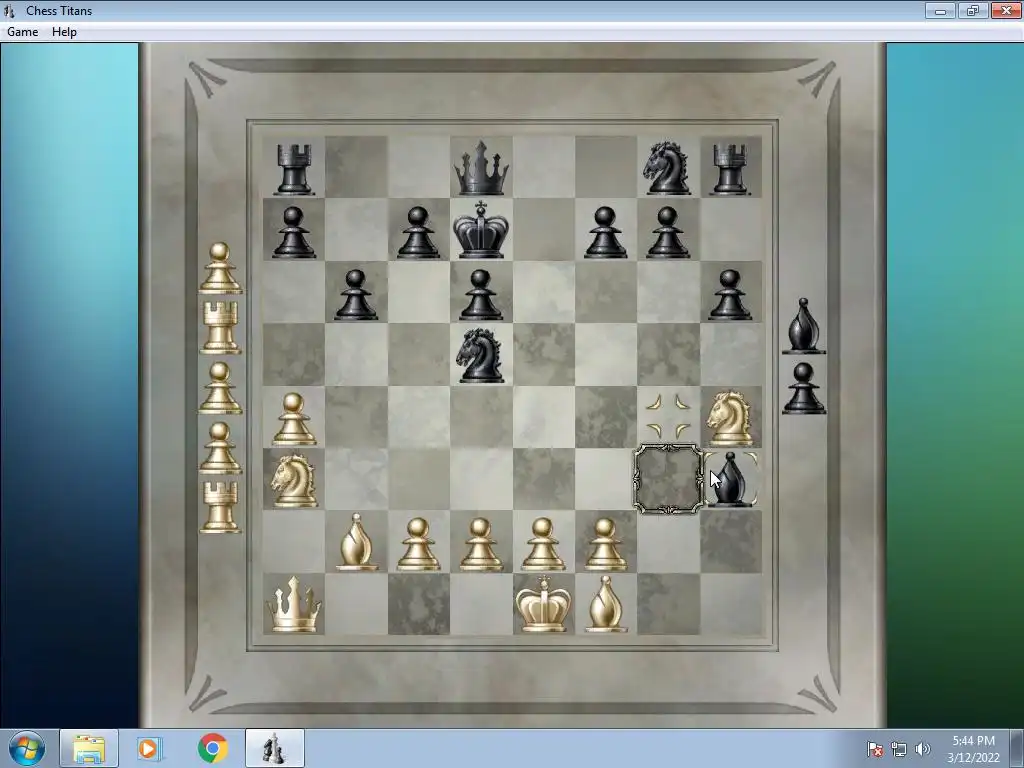Click the black pawn on f7
The height and width of the screenshot is (768, 1024).
605,232
